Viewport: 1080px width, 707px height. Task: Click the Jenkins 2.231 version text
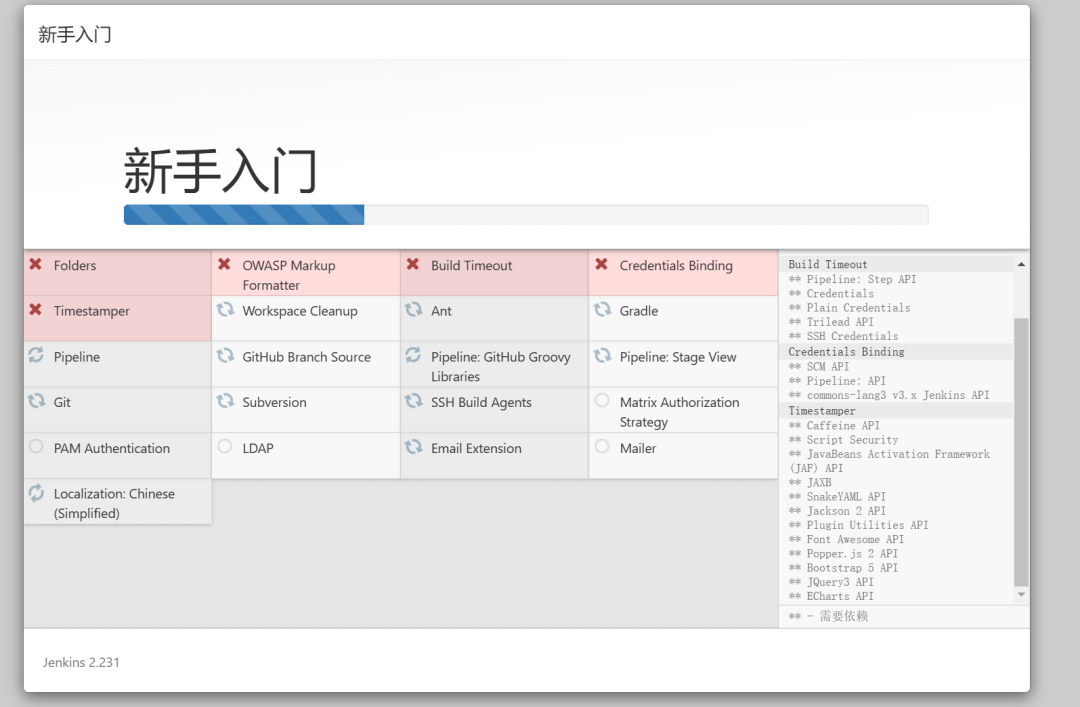[x=81, y=662]
